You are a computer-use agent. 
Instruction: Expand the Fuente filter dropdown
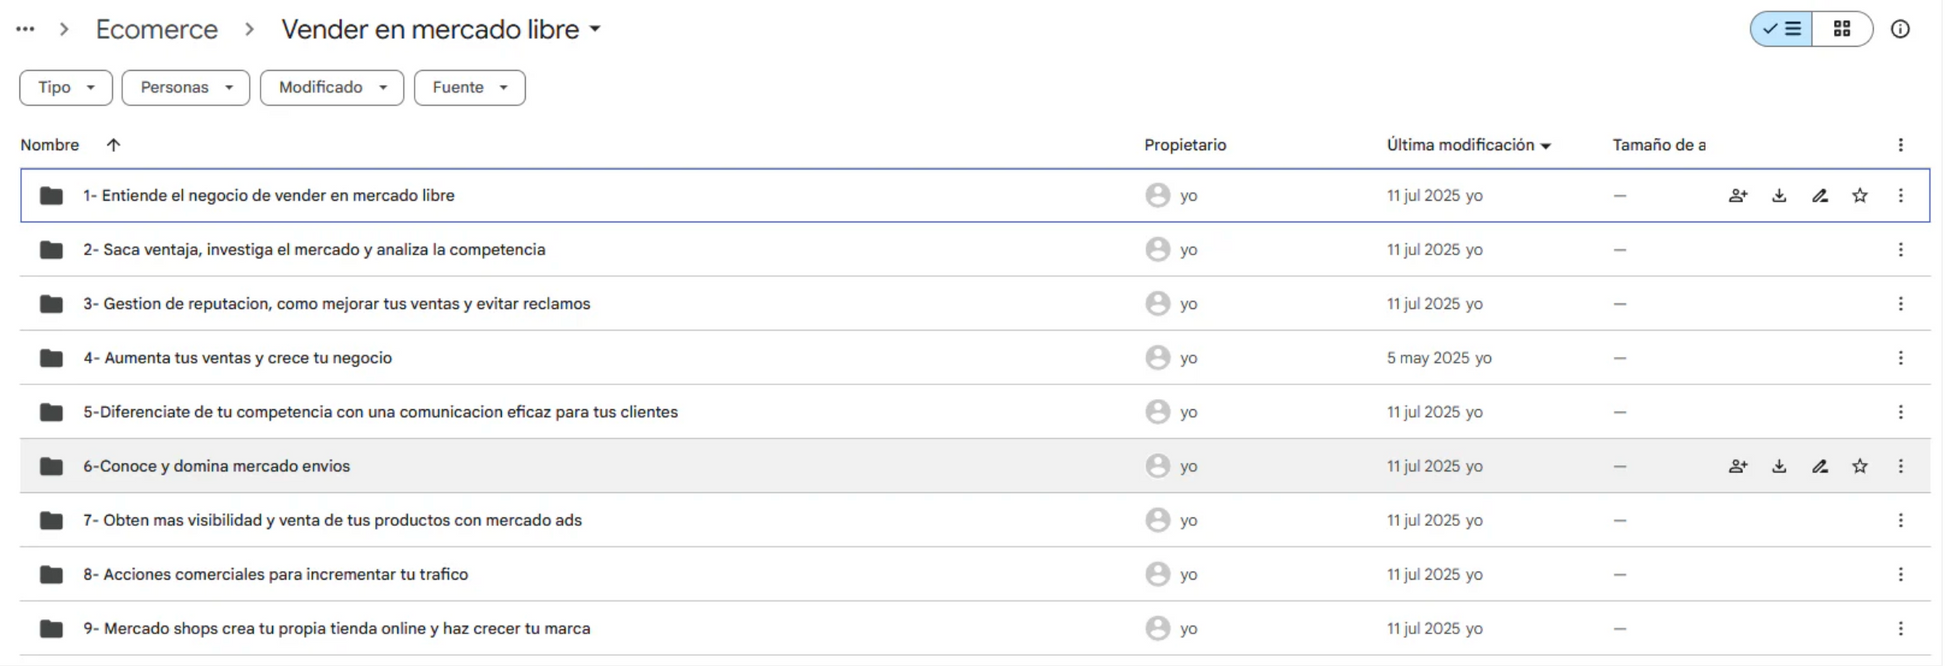[x=470, y=87]
